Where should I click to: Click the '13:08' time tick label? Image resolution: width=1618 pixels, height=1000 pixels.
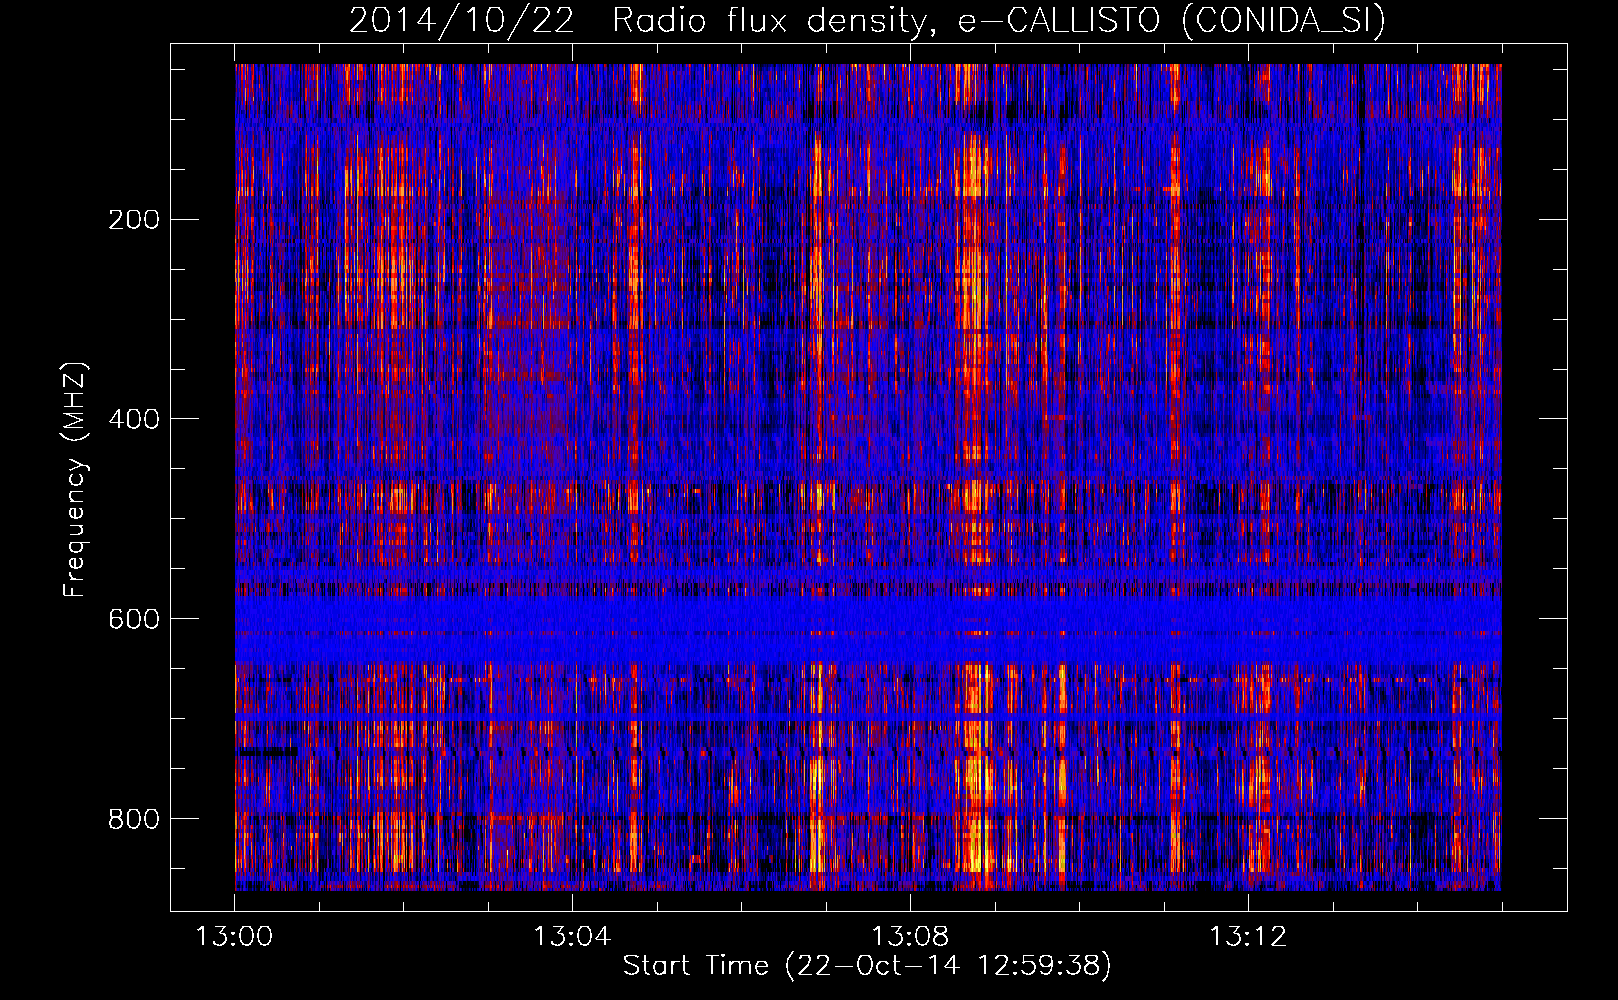(910, 937)
